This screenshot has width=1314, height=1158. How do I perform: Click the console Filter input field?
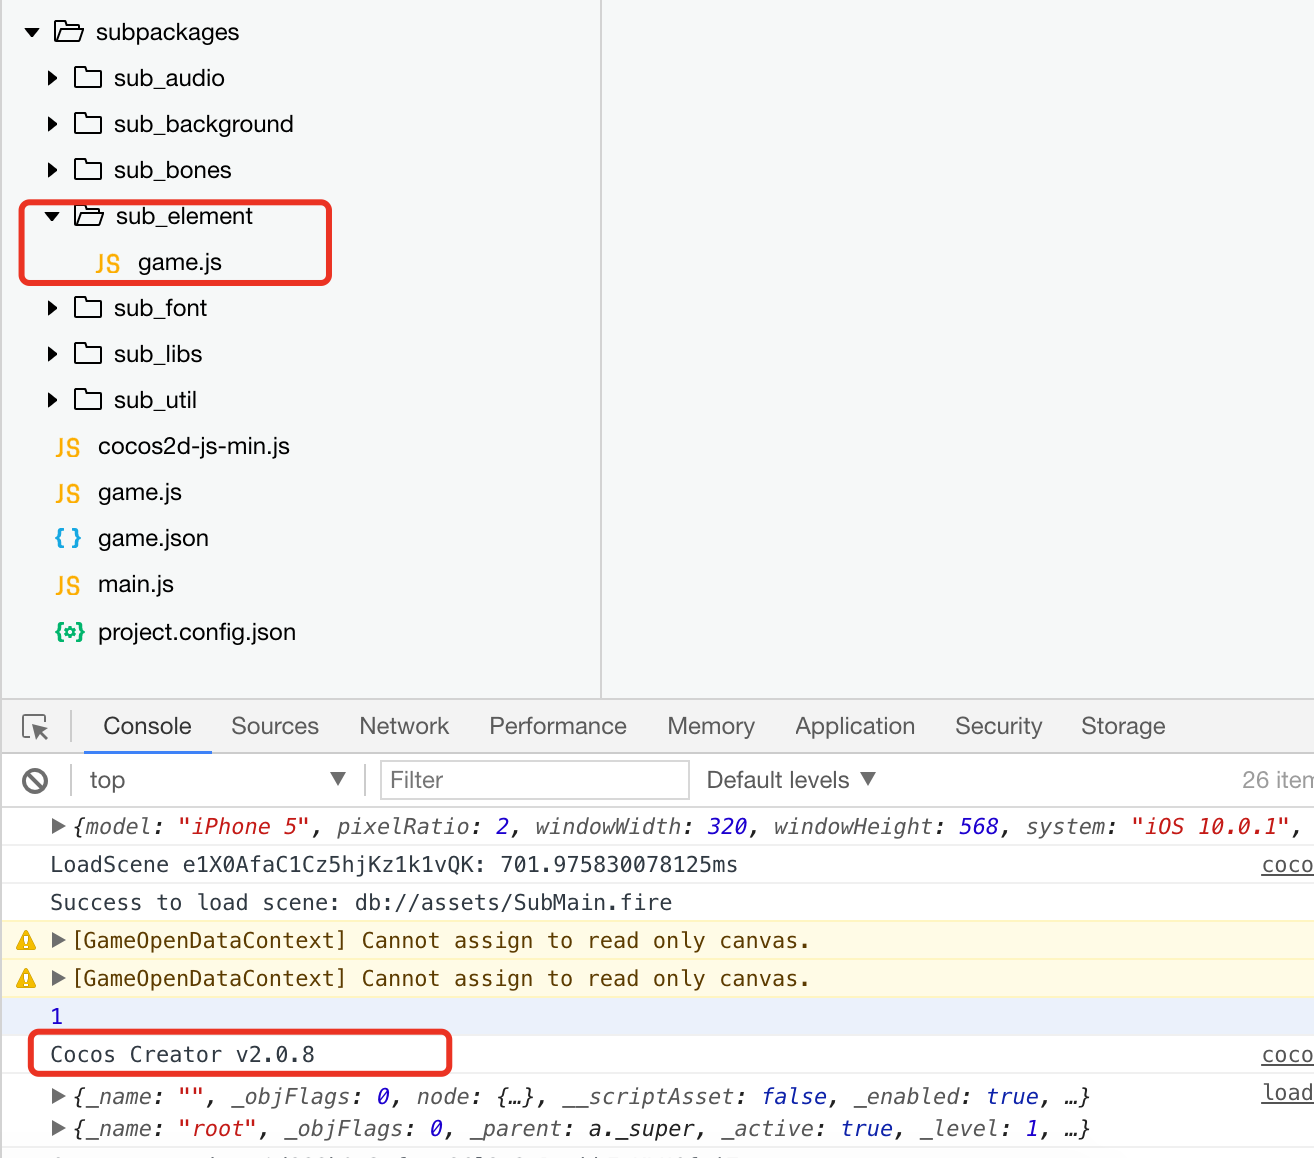click(x=534, y=780)
